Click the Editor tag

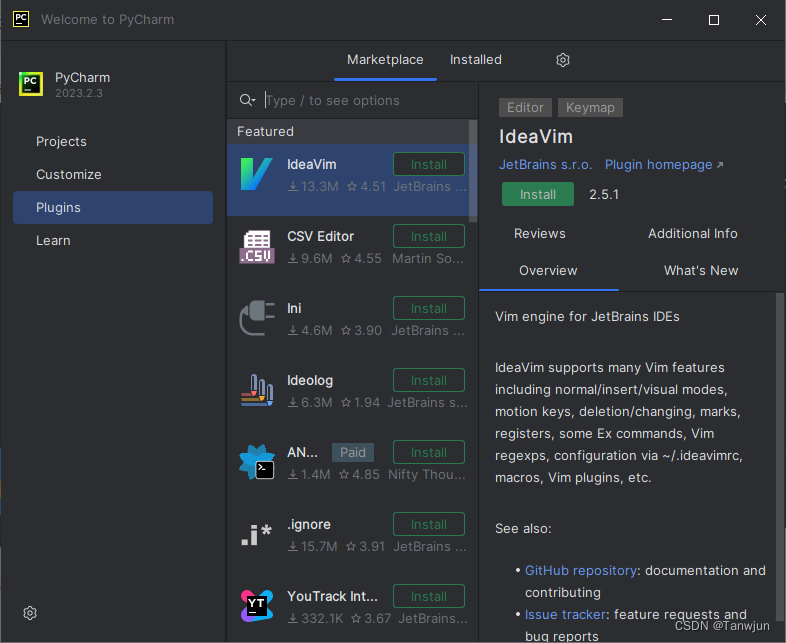point(525,107)
